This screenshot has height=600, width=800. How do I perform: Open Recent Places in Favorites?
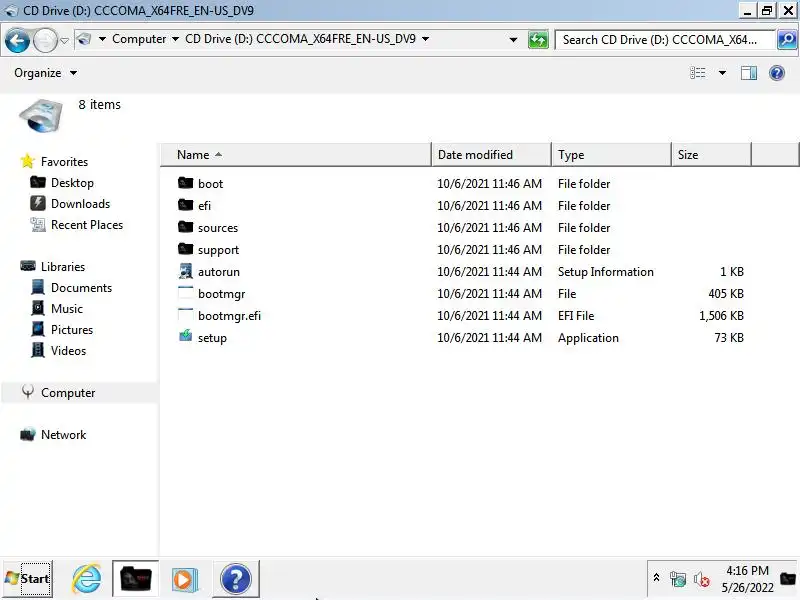click(77, 224)
